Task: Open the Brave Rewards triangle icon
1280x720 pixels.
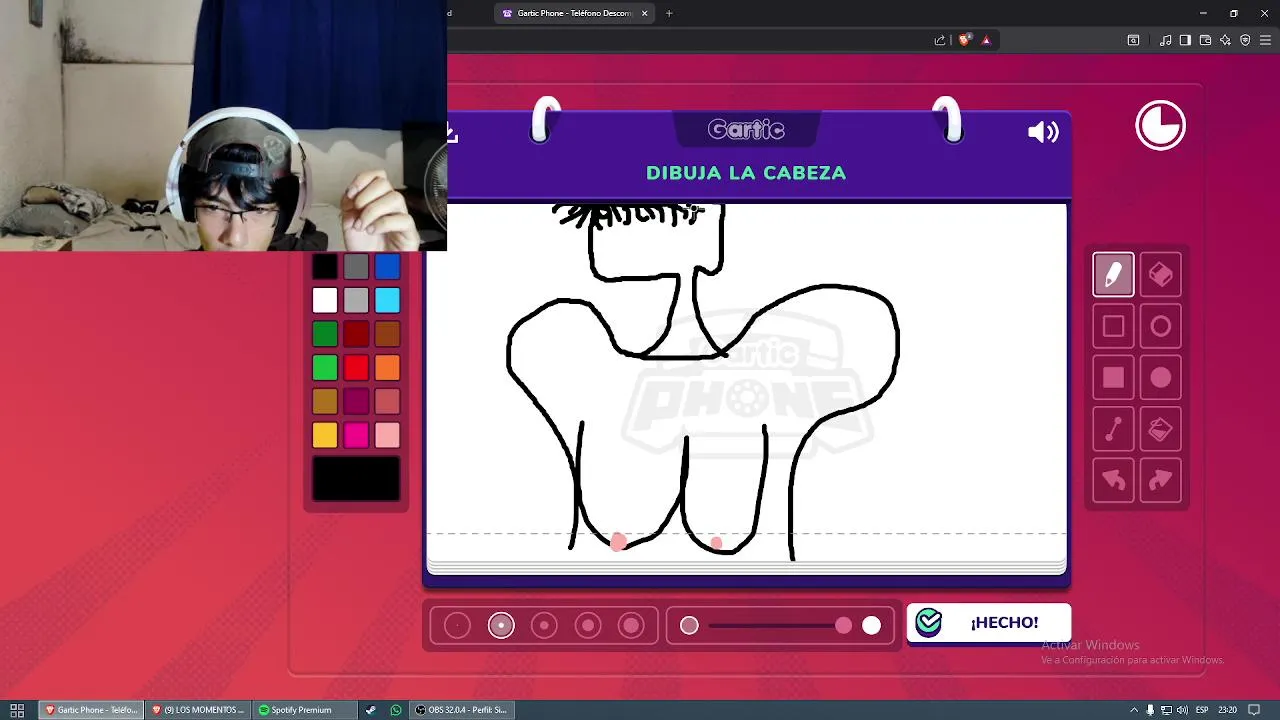Action: coord(986,40)
